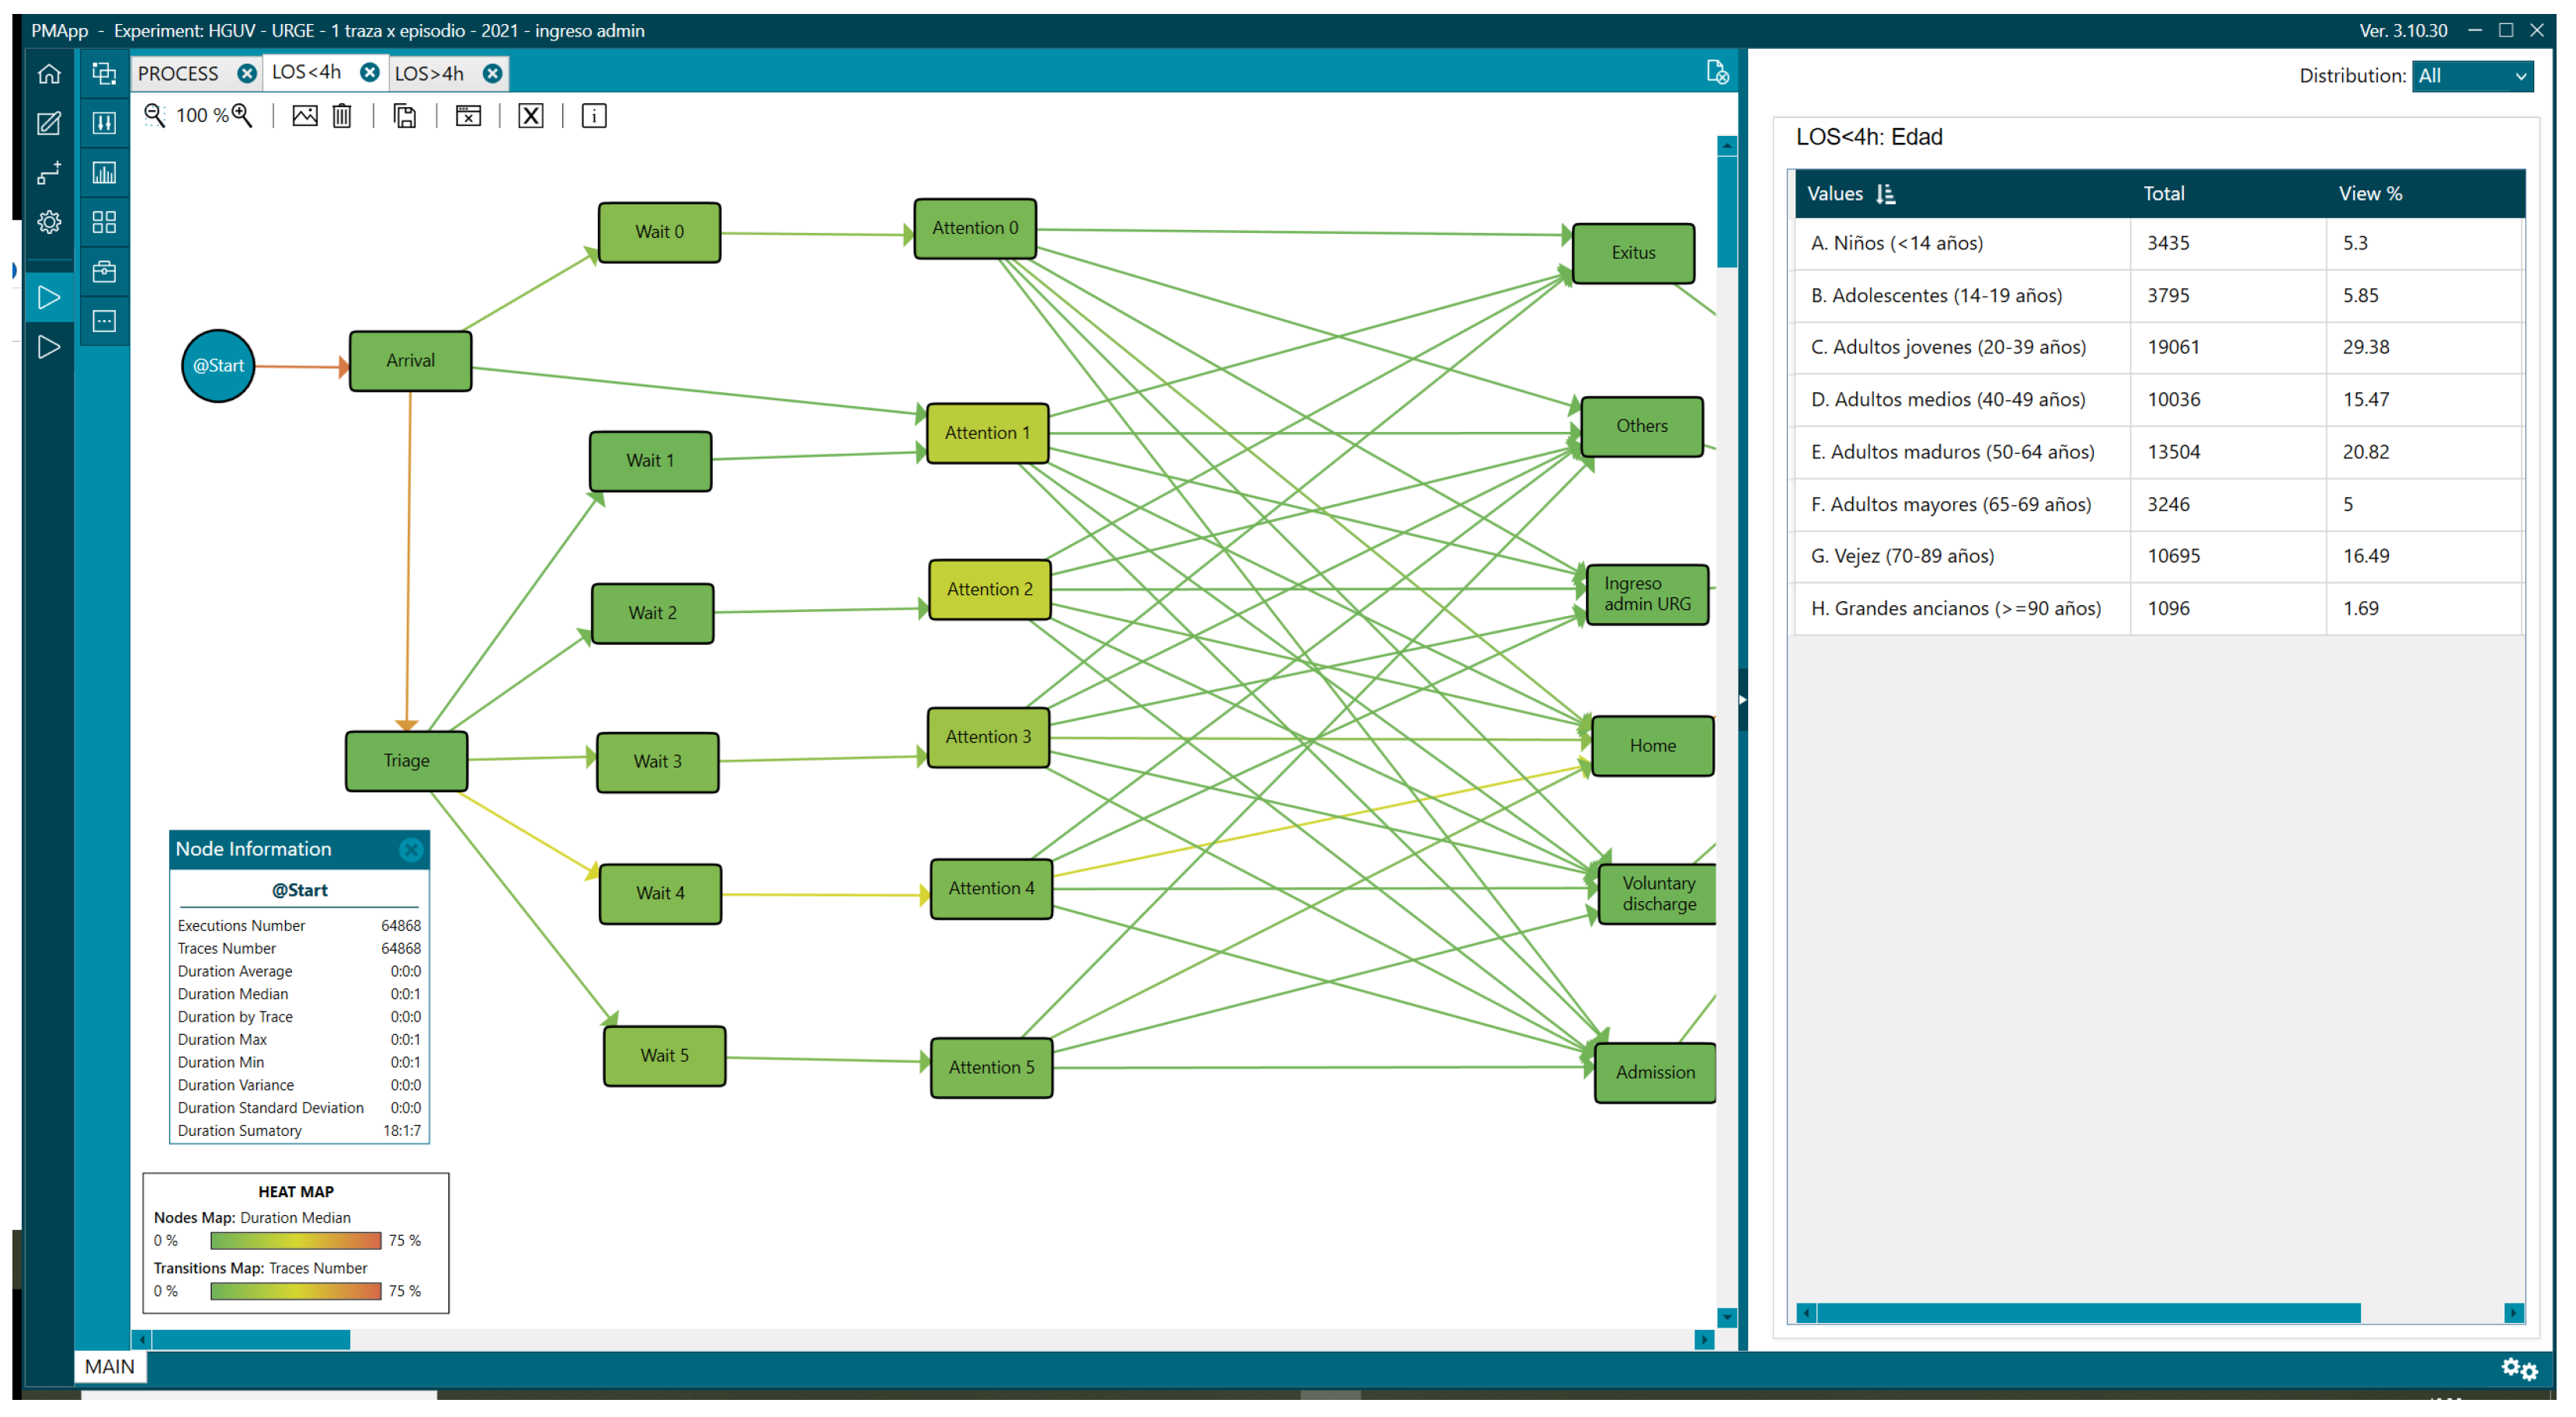2576x1417 pixels.
Task: Select the Attention 2 node
Action: coord(989,589)
